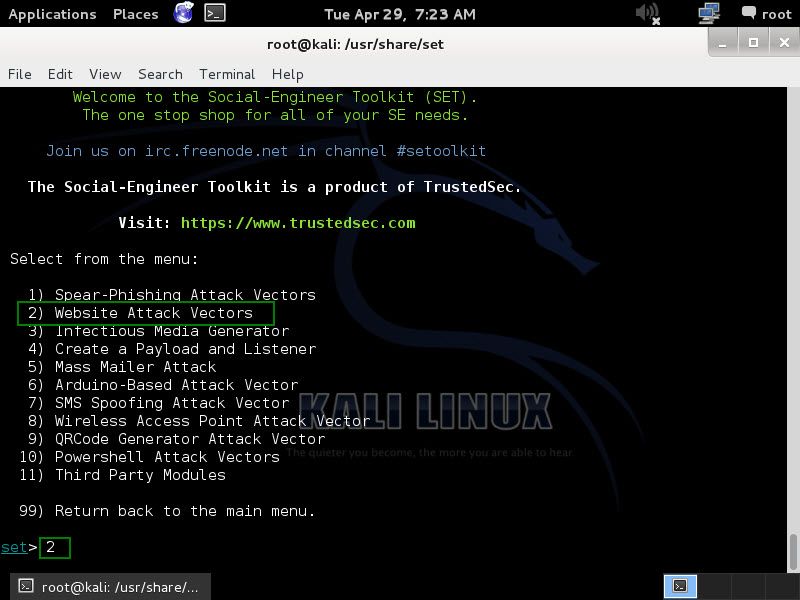Click the 'Spear-Phishing Attack Vectors' line
This screenshot has height=600, width=800.
172,295
